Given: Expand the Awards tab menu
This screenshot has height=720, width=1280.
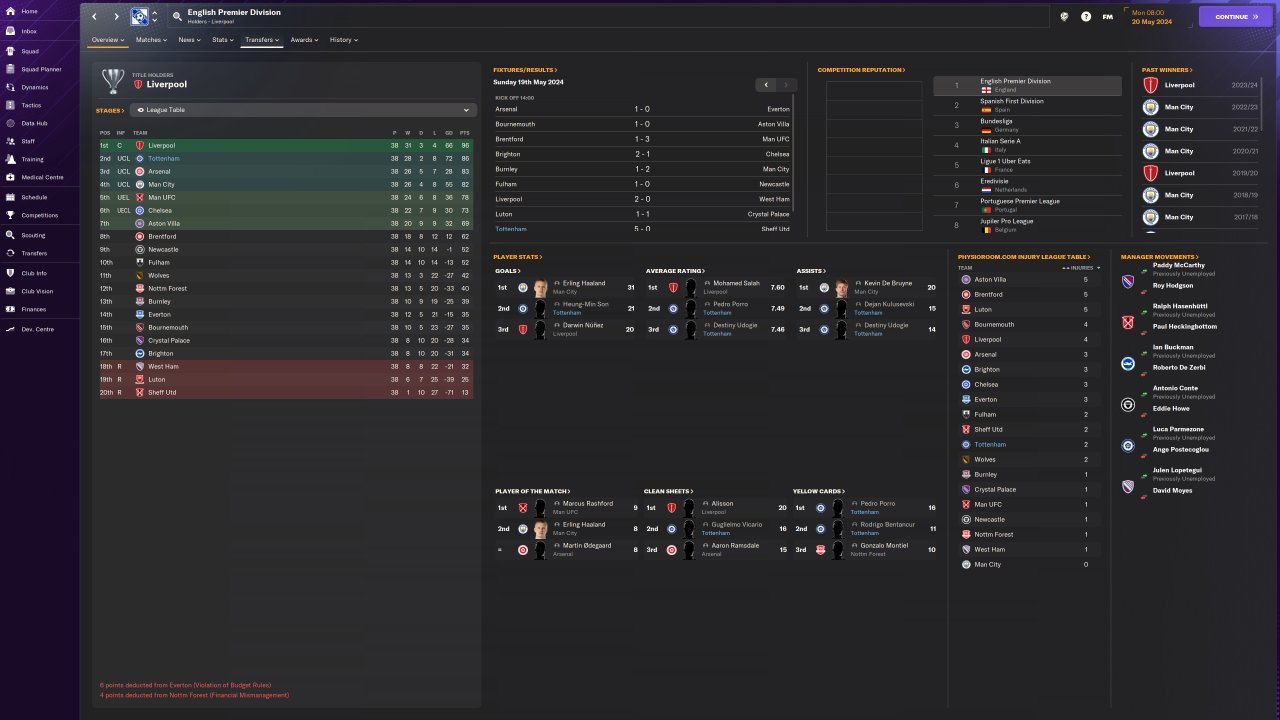Looking at the screenshot, I should click(305, 40).
